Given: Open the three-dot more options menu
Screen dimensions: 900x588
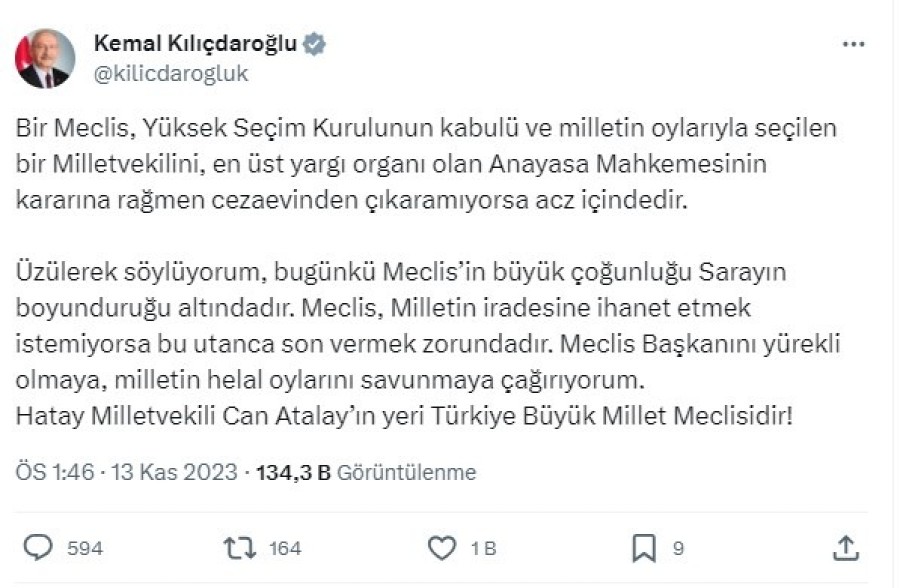Looking at the screenshot, I should coord(853,45).
